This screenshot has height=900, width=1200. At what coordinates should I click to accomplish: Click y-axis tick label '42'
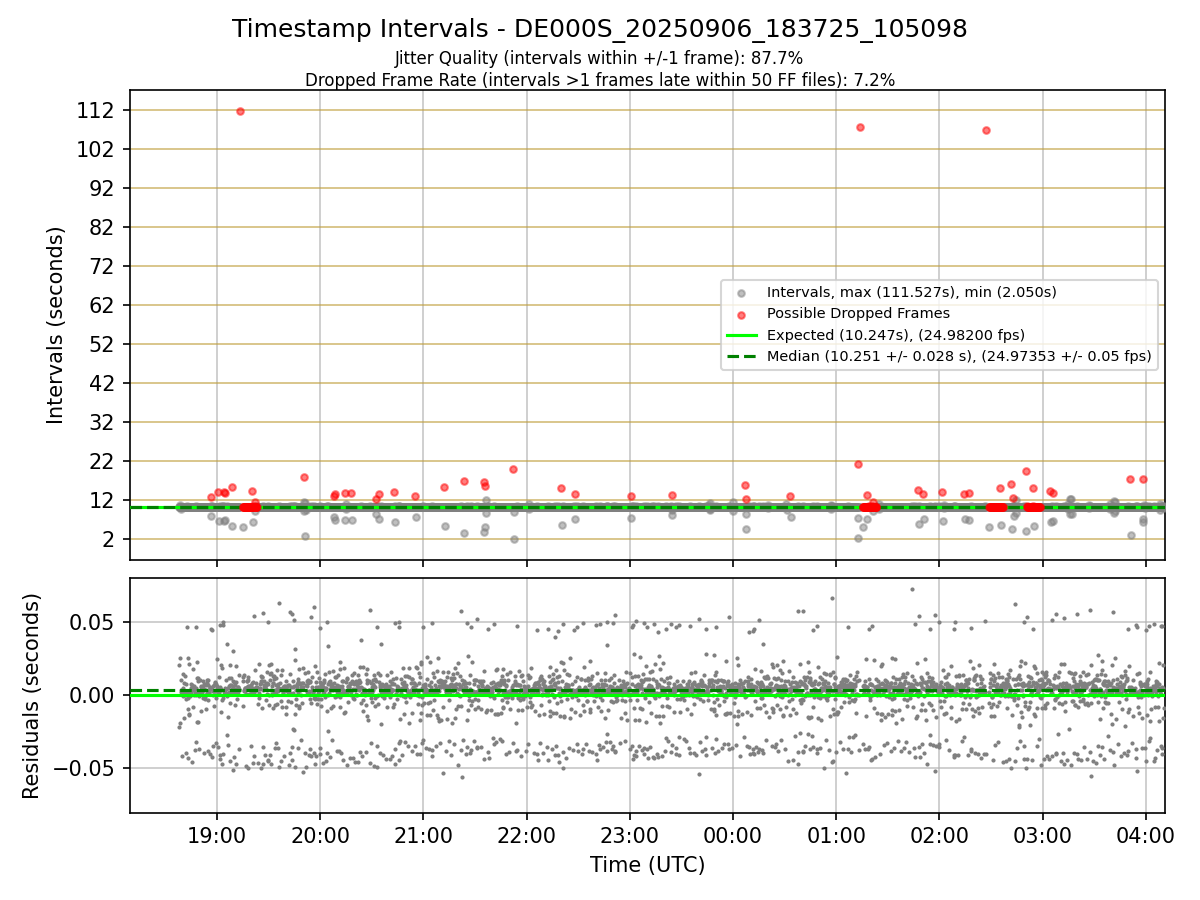(102, 383)
